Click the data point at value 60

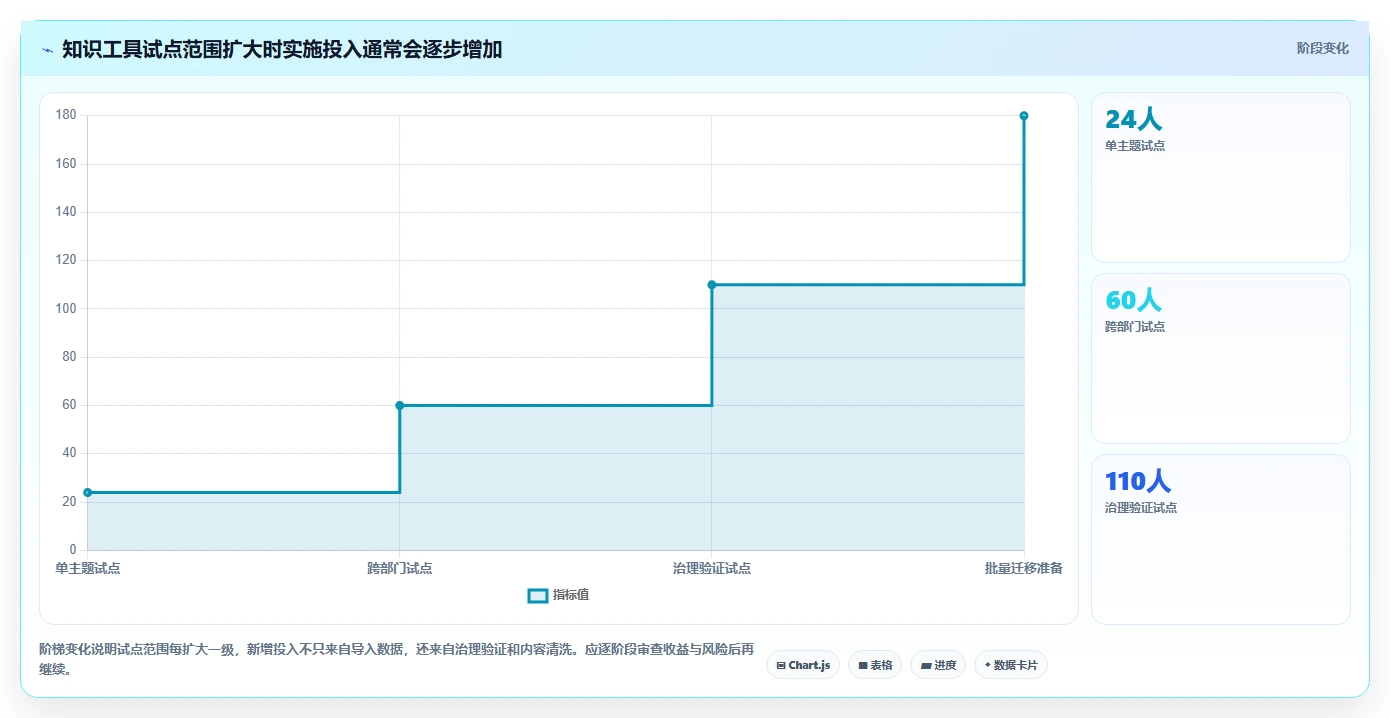(x=400, y=405)
